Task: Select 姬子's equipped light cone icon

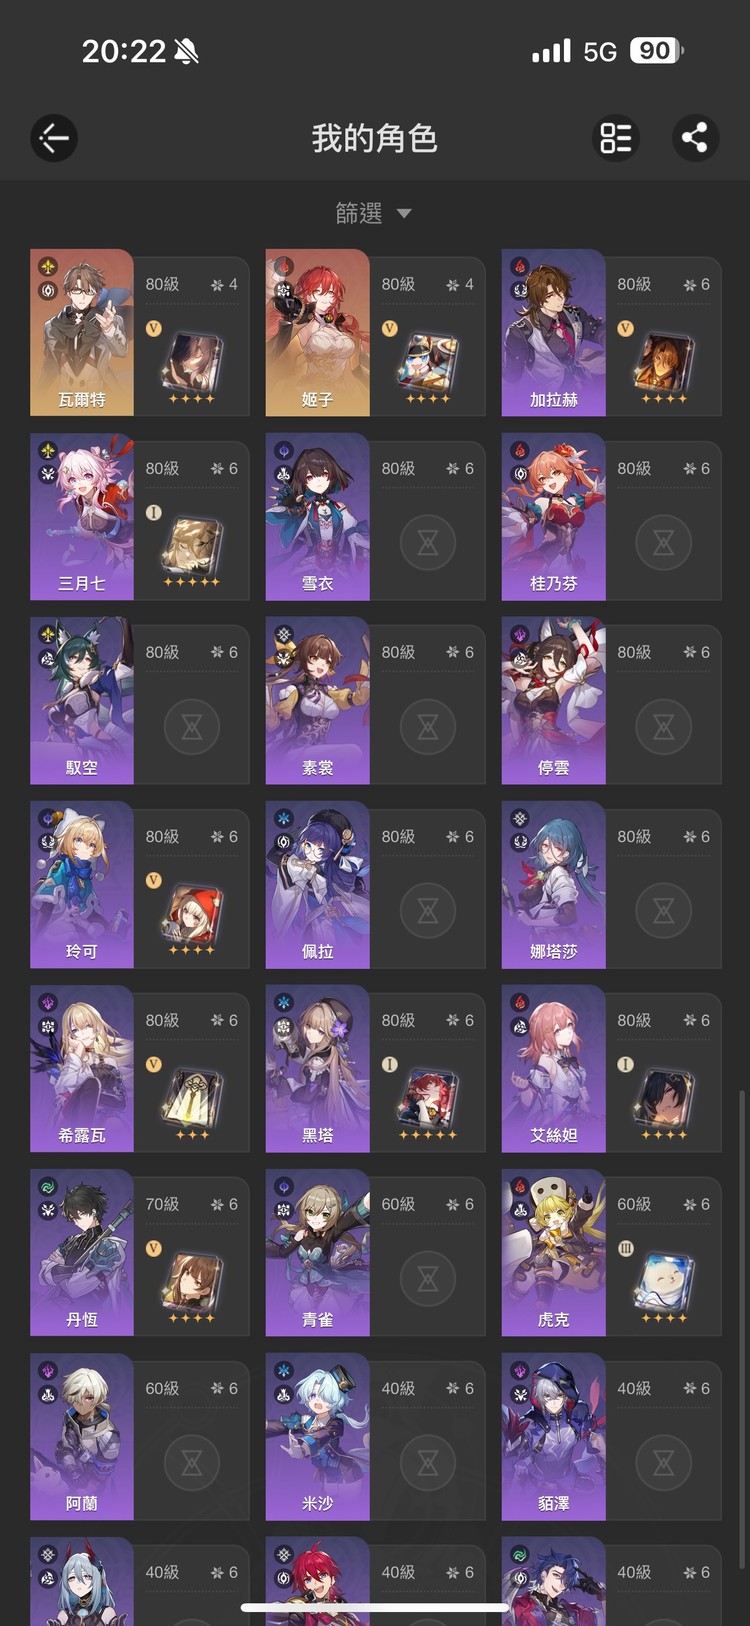Action: pyautogui.click(x=428, y=362)
